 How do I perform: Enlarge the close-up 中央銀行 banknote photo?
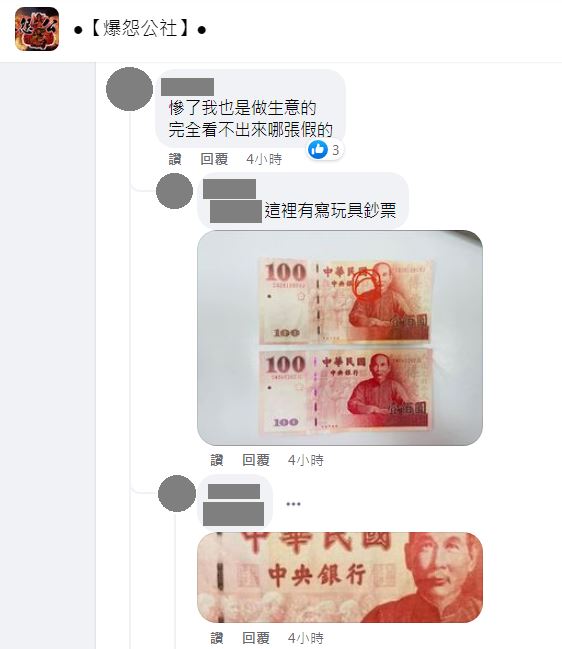pos(340,577)
